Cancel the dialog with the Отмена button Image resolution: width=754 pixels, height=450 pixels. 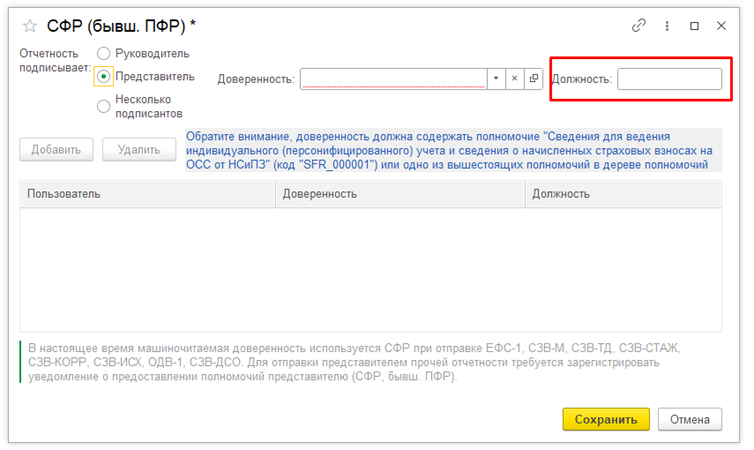click(x=689, y=418)
